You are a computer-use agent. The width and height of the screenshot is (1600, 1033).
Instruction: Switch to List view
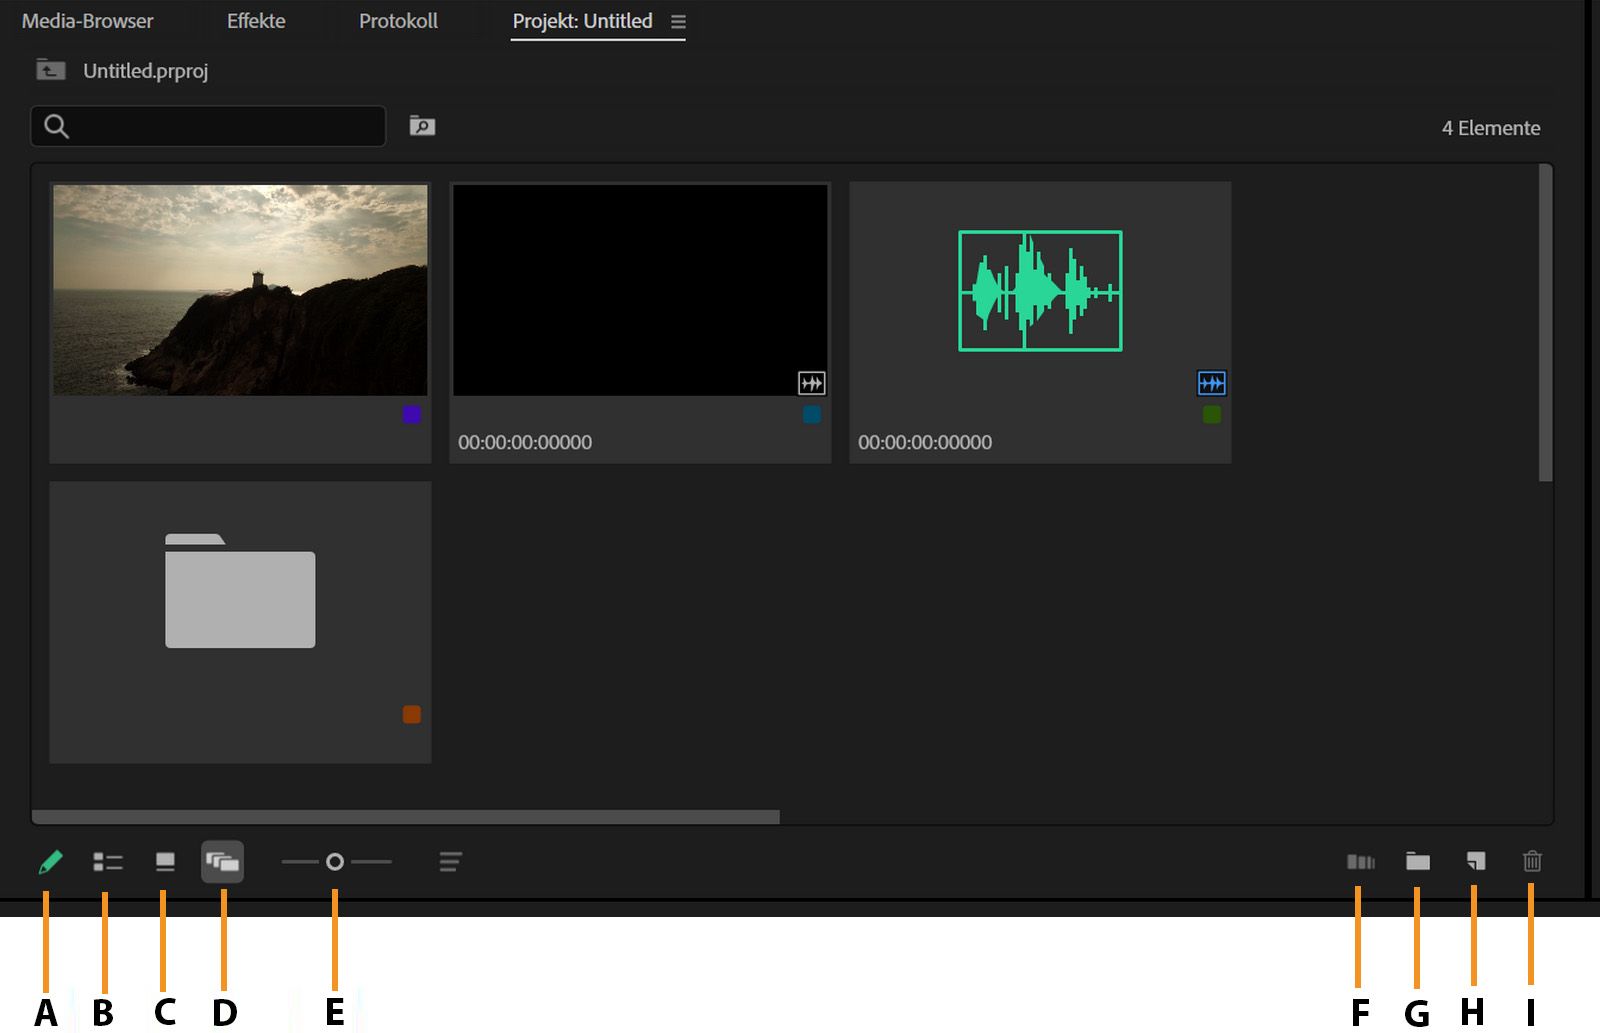coord(106,861)
